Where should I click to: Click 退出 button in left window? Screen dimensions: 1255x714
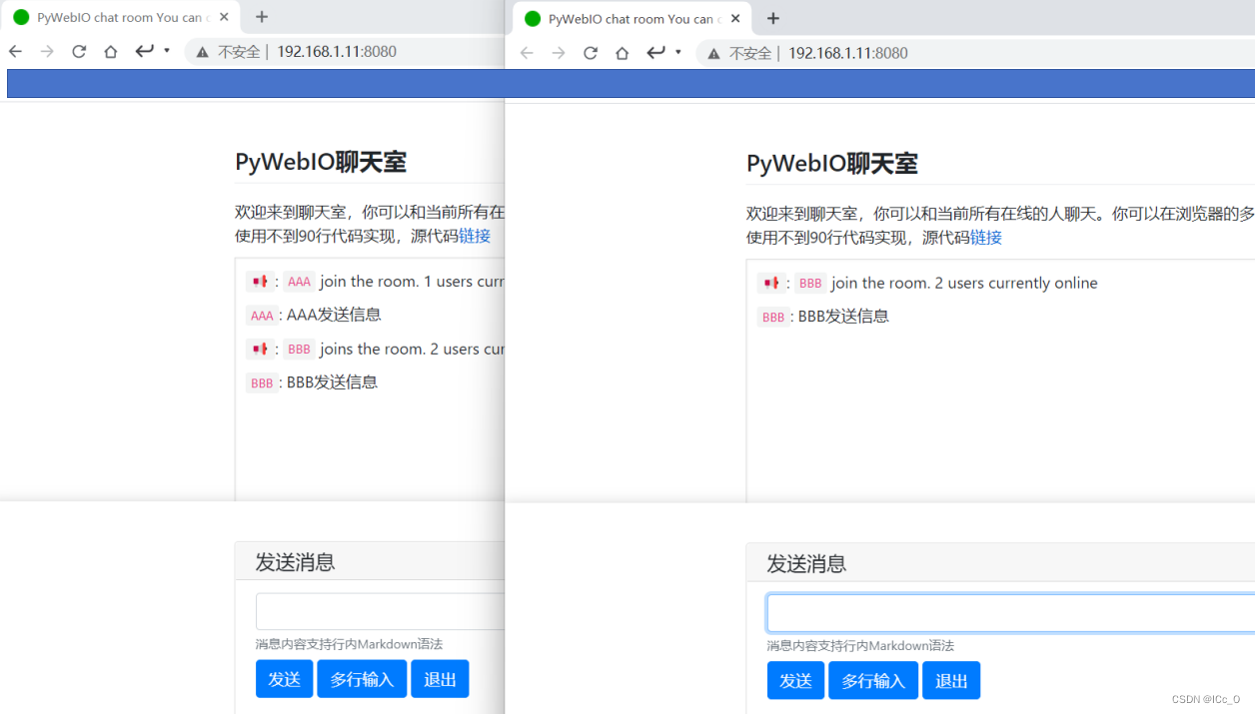(440, 679)
